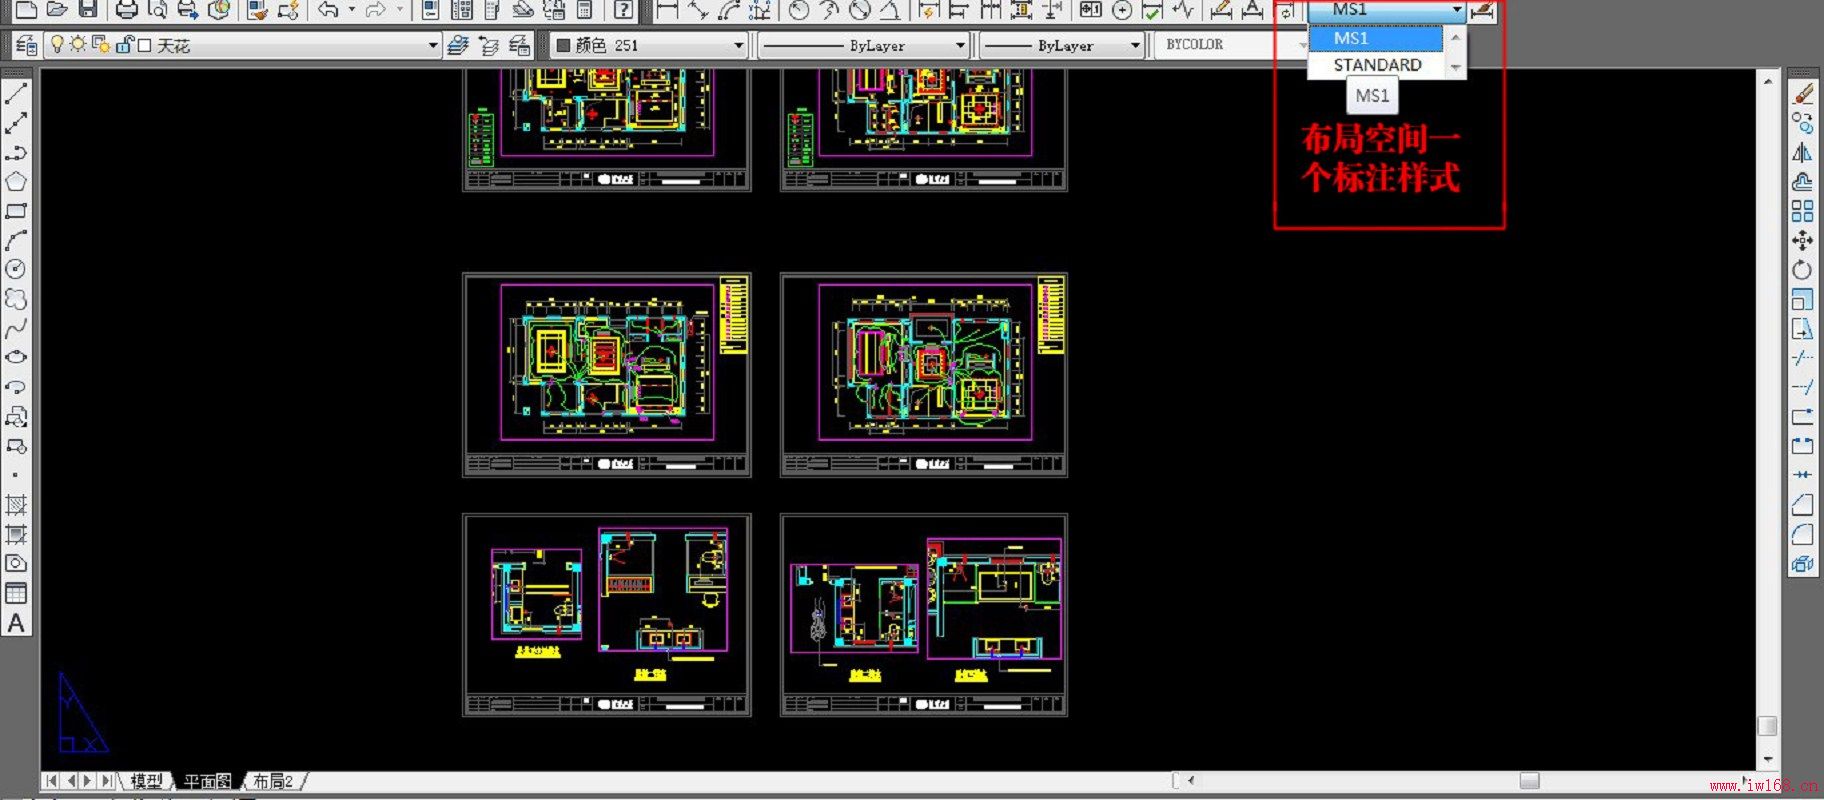
Task: Switch to the 布局2 layout tab
Action: pyautogui.click(x=273, y=781)
